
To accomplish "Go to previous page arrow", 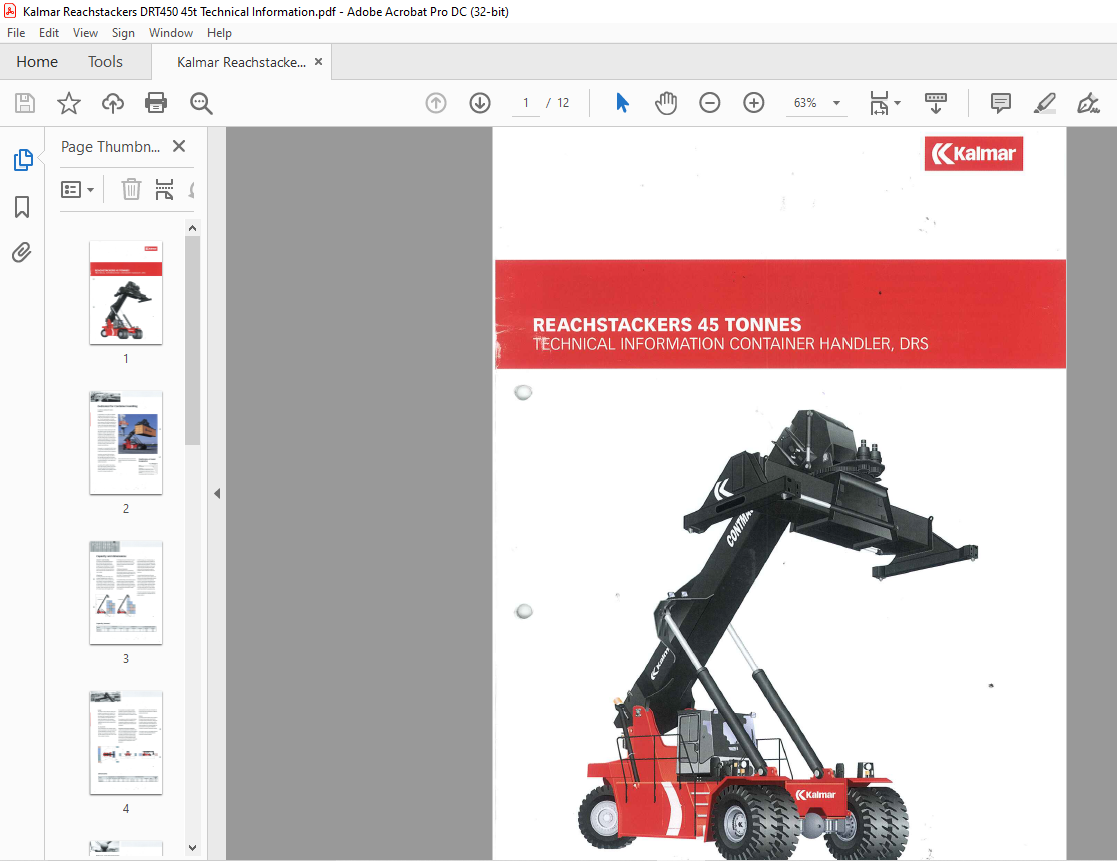I will (x=436, y=103).
